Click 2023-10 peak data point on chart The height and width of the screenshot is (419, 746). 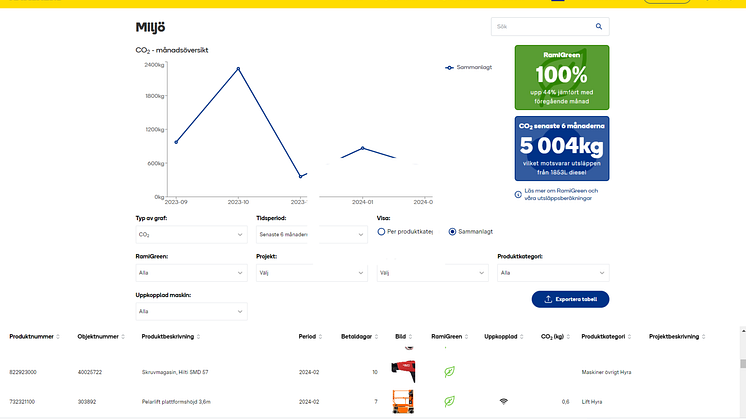[x=238, y=69]
